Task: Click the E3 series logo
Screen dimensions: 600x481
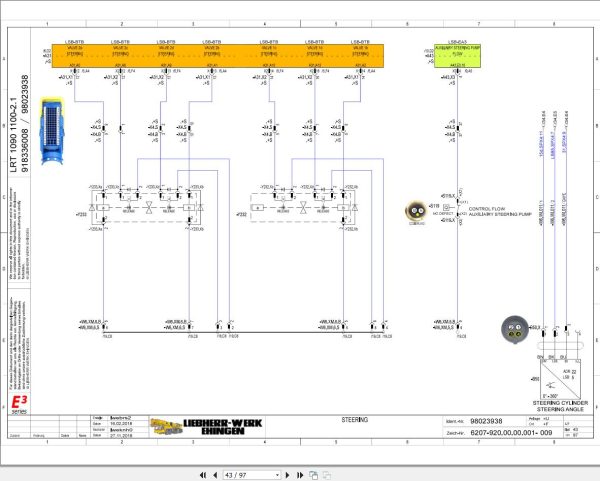Action: point(19,404)
